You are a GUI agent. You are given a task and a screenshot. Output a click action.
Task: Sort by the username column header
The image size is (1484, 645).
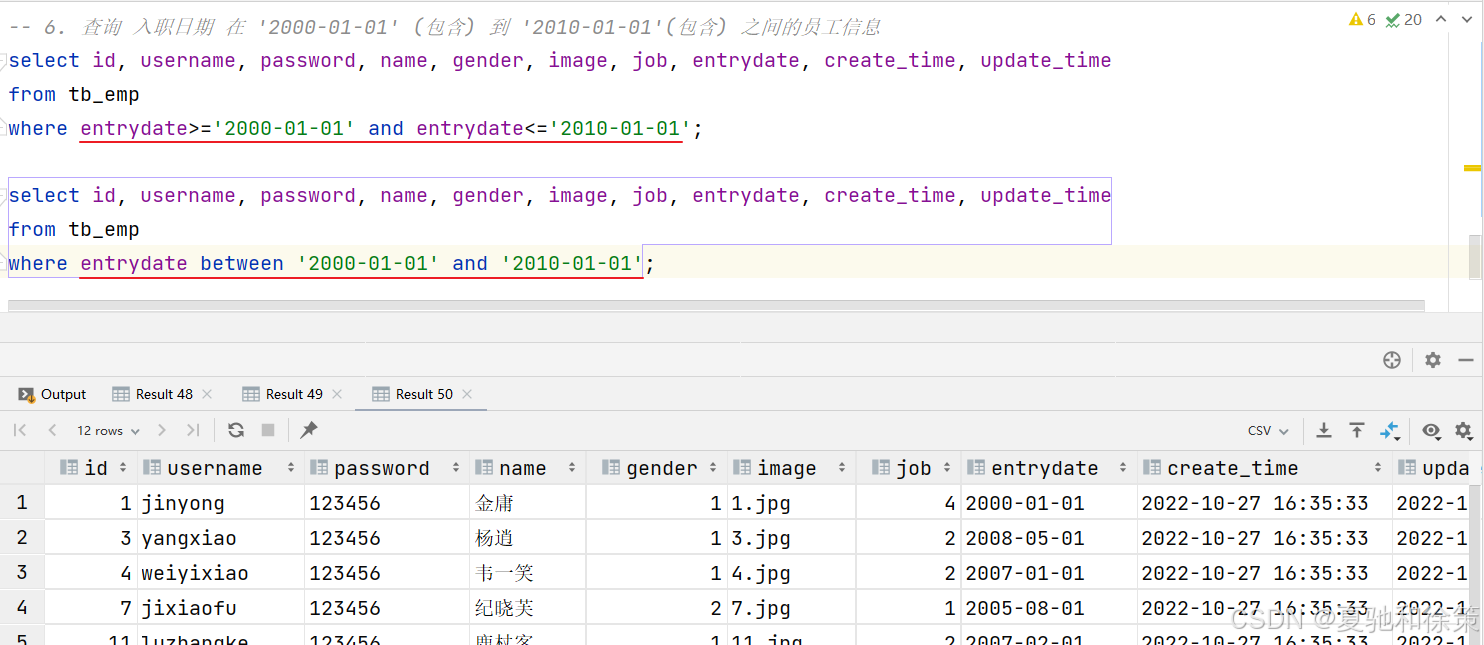coord(221,468)
